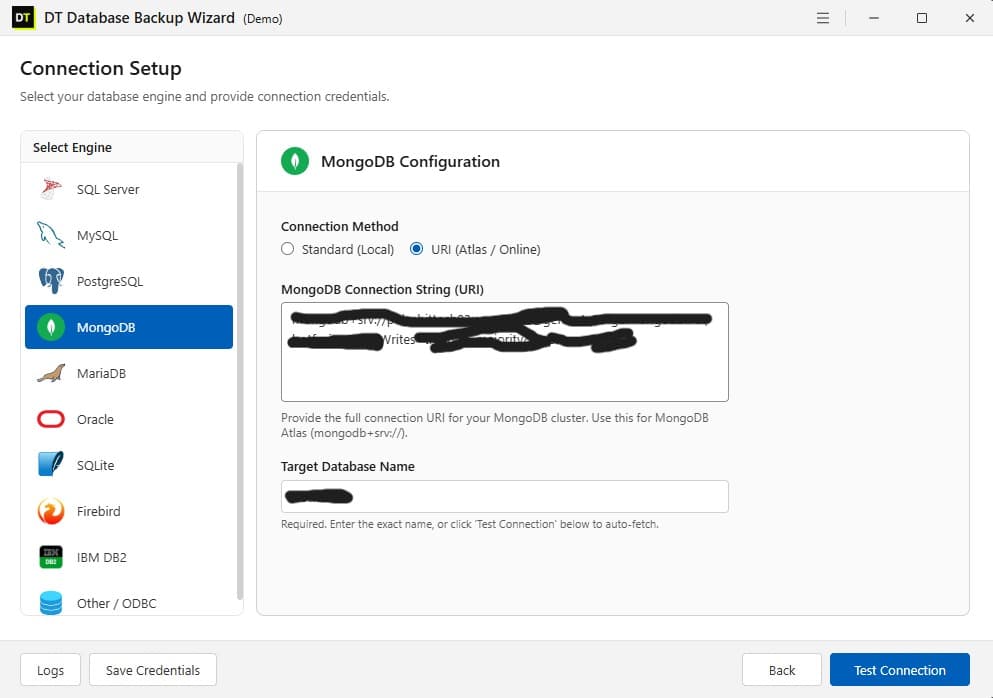Click the Oracle red oval icon
The width and height of the screenshot is (993, 698).
[x=51, y=419]
